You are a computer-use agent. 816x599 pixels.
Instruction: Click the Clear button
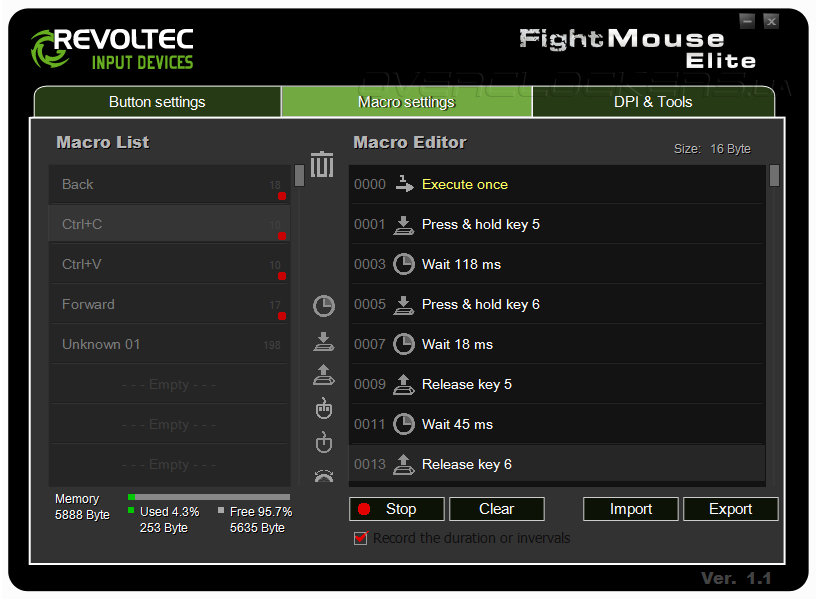point(496,509)
